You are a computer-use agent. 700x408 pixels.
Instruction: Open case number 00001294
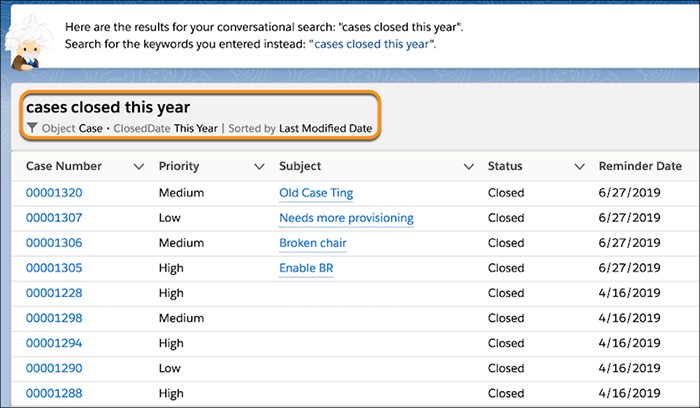pos(54,343)
